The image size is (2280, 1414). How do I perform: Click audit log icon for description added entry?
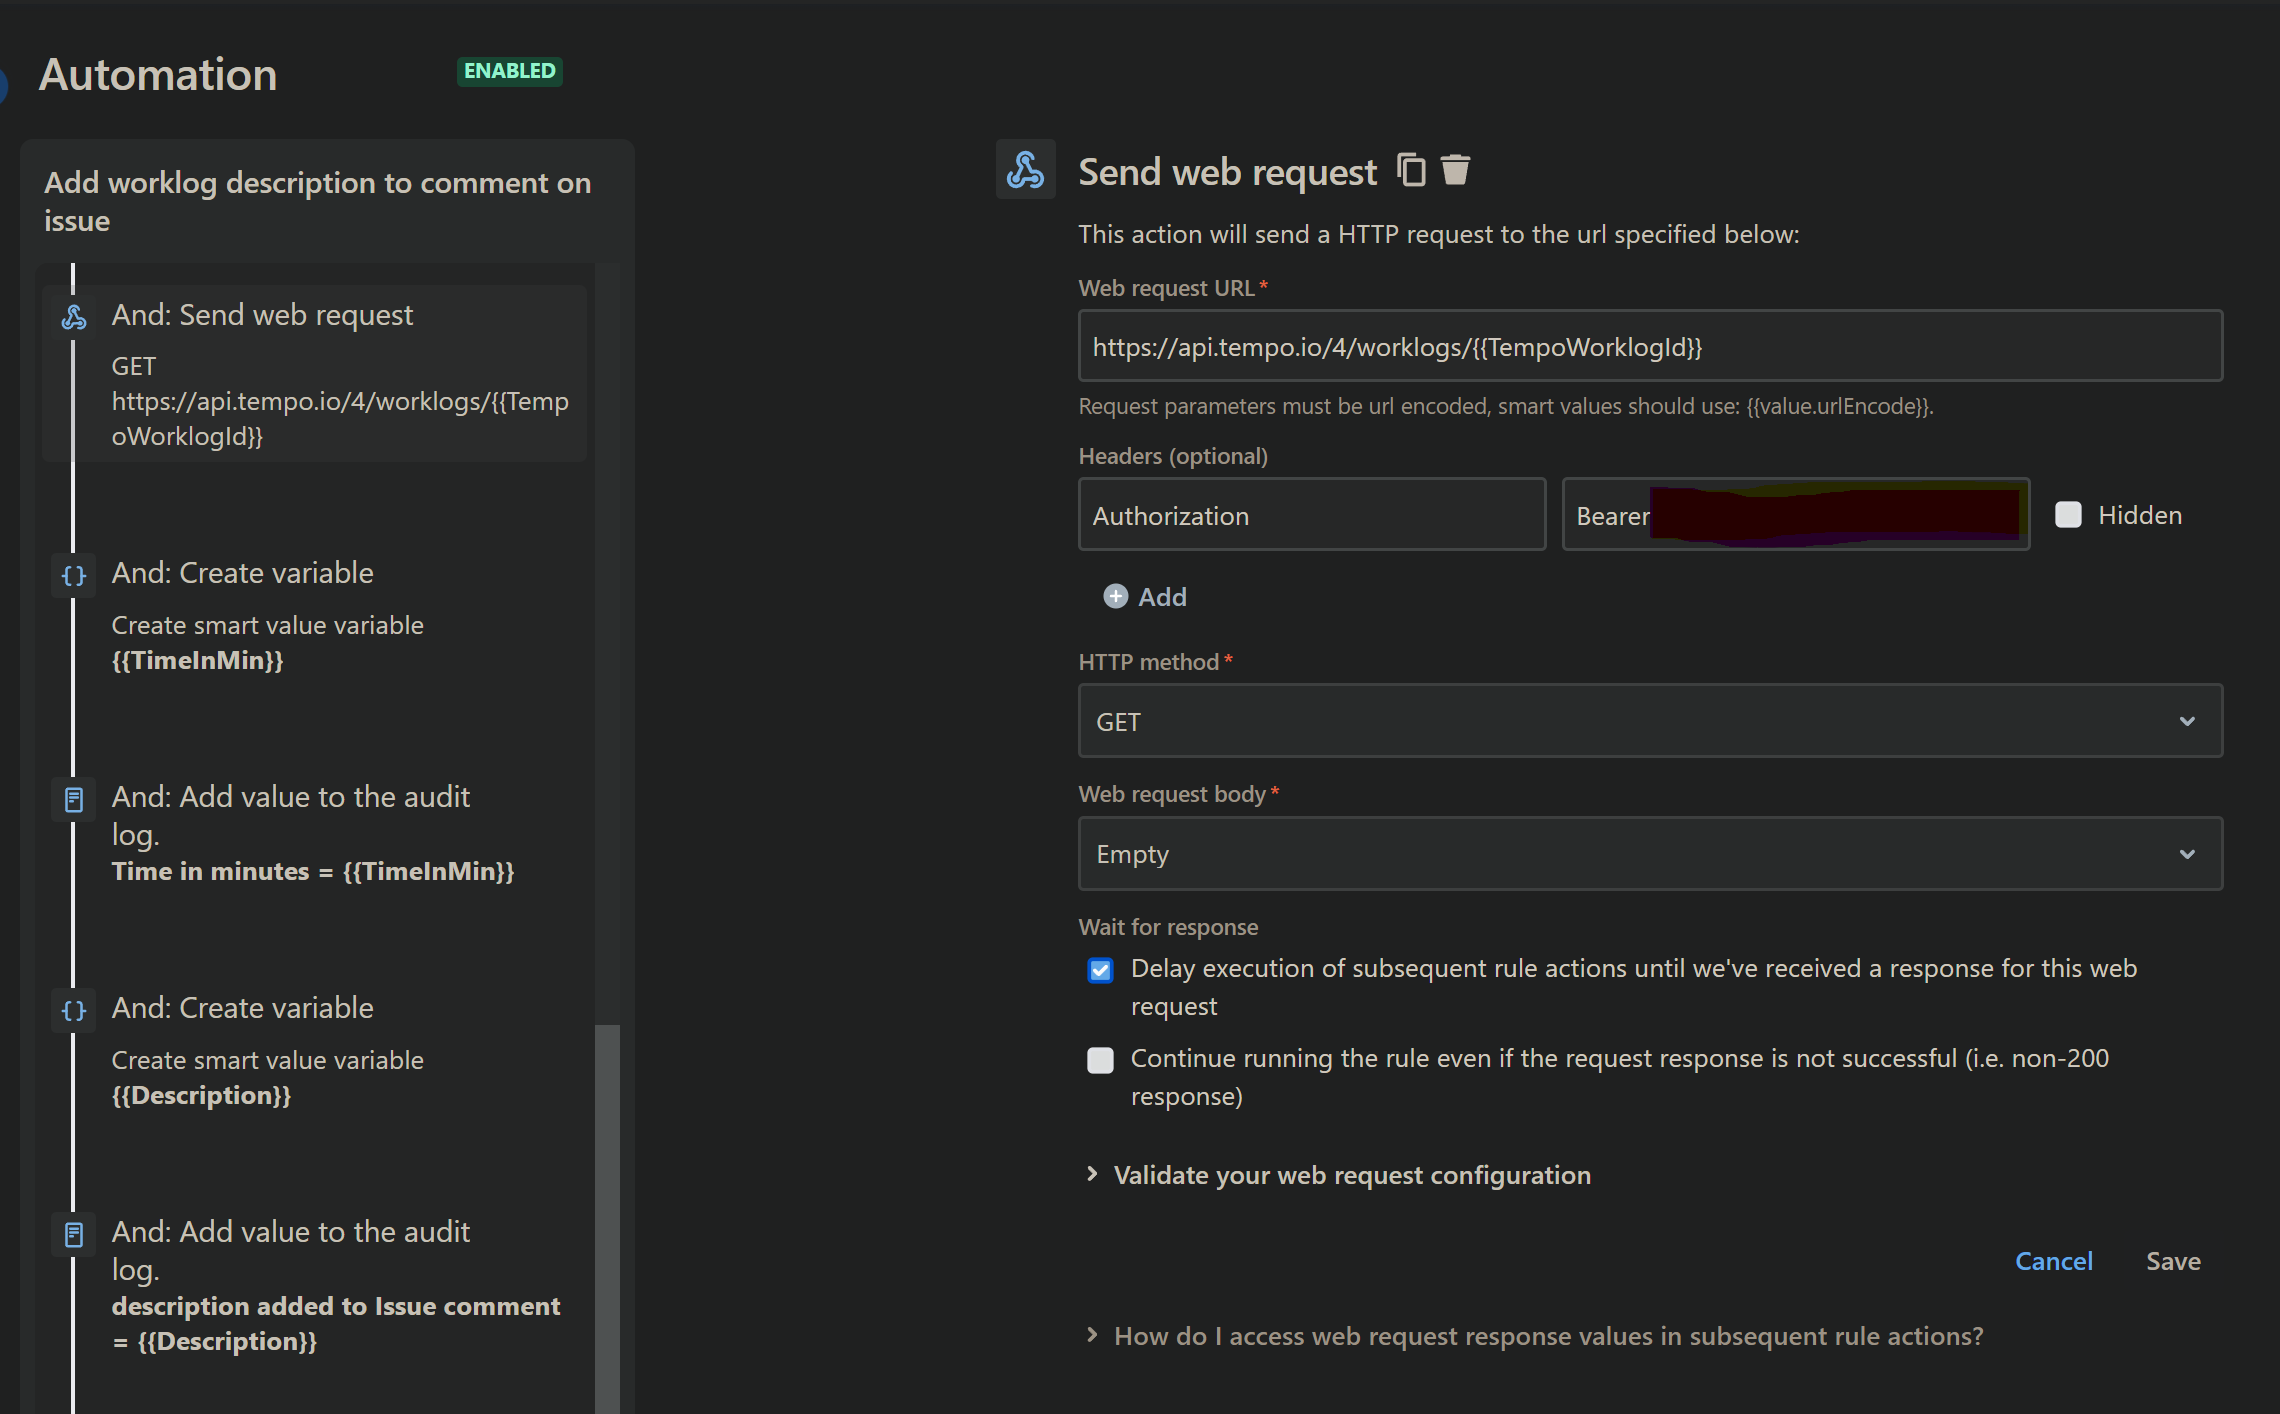(x=74, y=1235)
